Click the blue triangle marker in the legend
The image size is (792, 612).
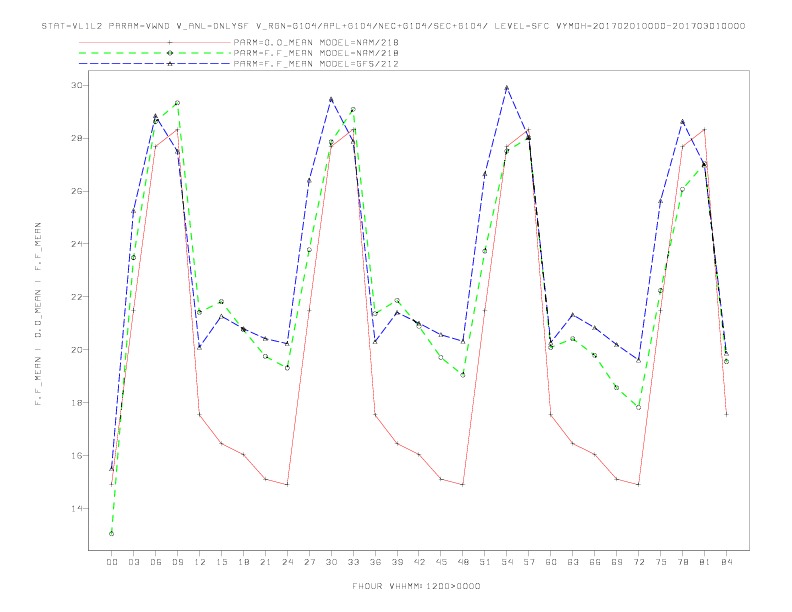[170, 64]
